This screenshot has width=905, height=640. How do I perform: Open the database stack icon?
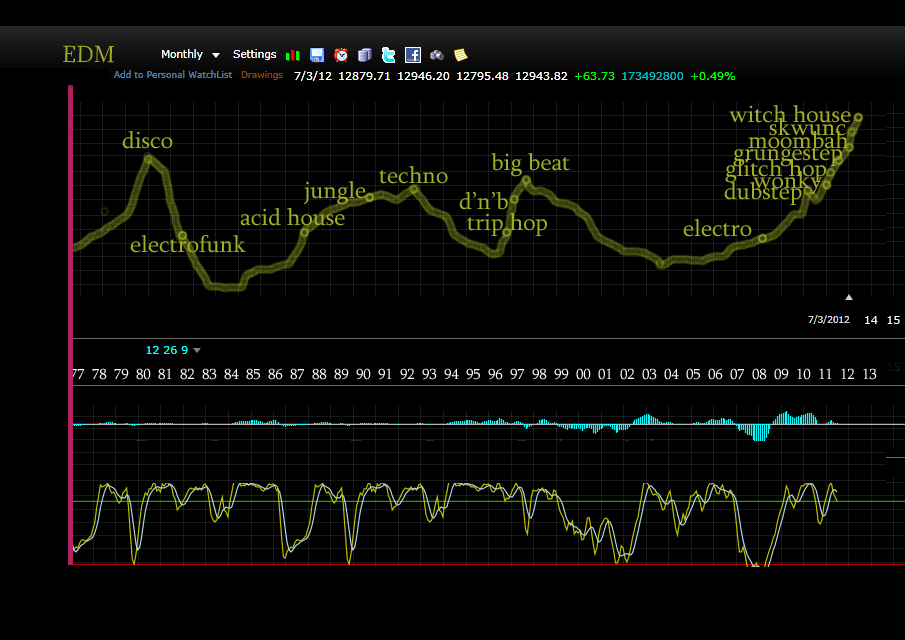point(365,55)
